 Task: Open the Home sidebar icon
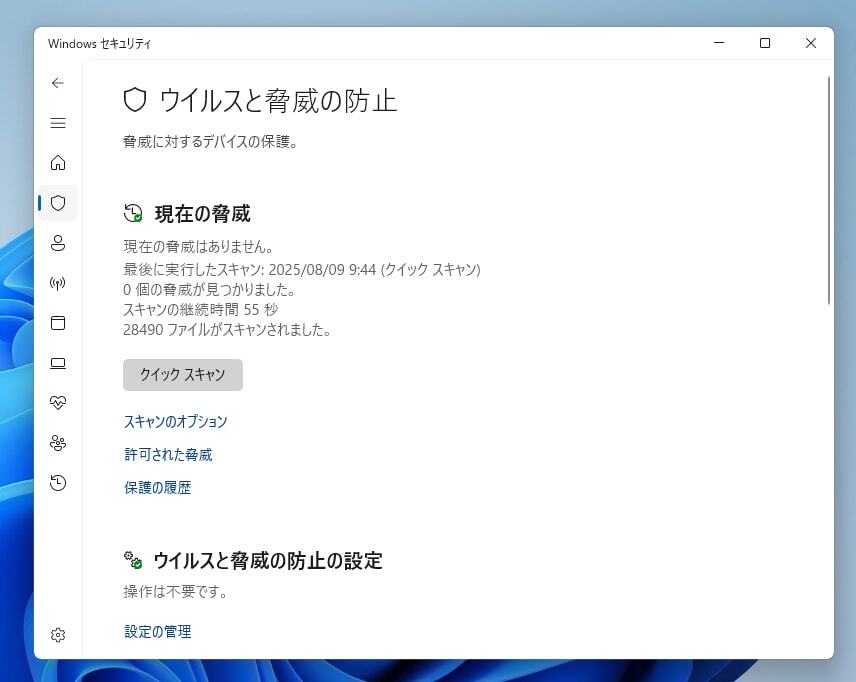coord(58,163)
